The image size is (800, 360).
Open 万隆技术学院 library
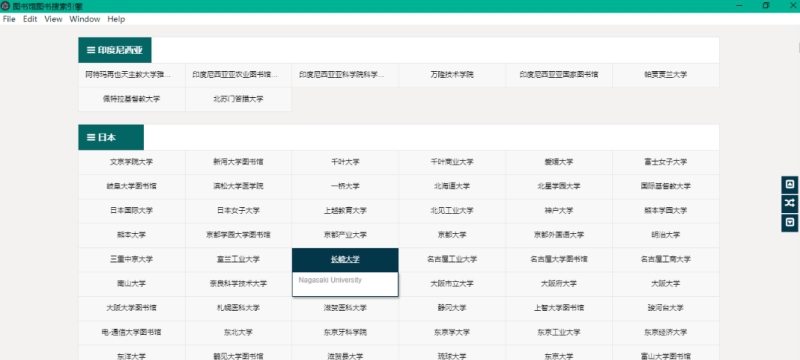[452, 75]
